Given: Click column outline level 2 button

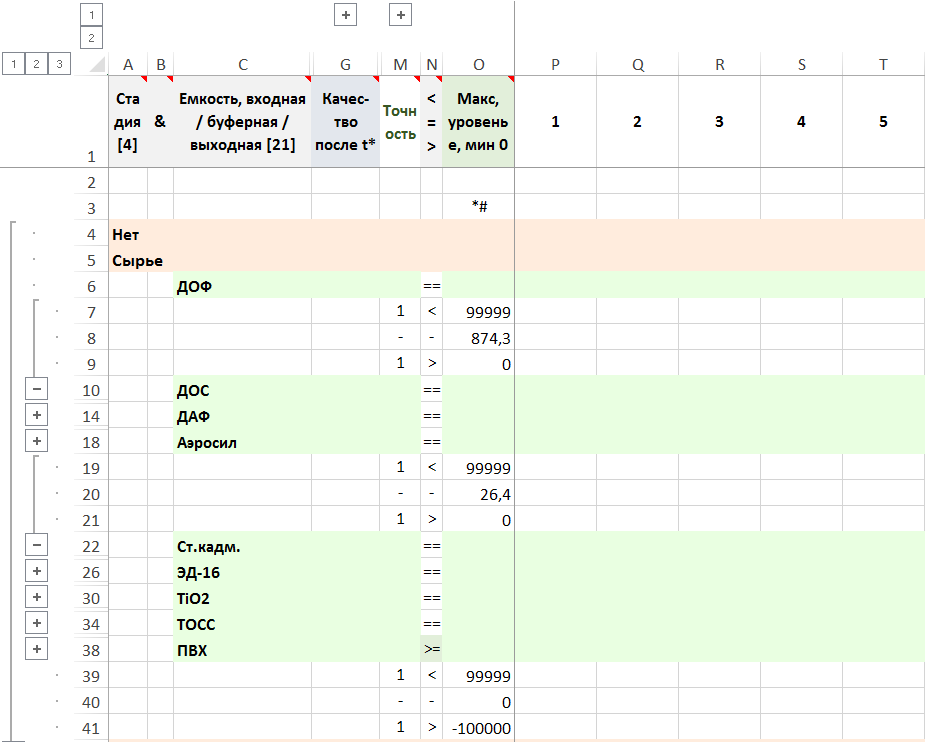Looking at the screenshot, I should pyautogui.click(x=91, y=38).
